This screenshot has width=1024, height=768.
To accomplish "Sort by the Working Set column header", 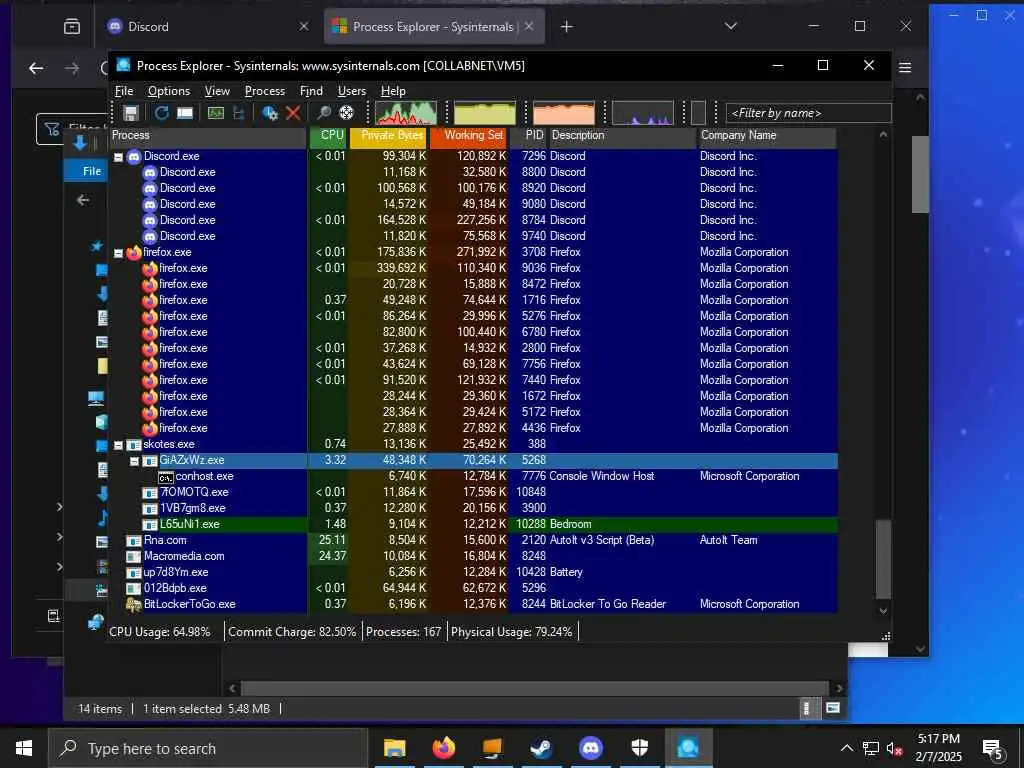I will click(468, 135).
